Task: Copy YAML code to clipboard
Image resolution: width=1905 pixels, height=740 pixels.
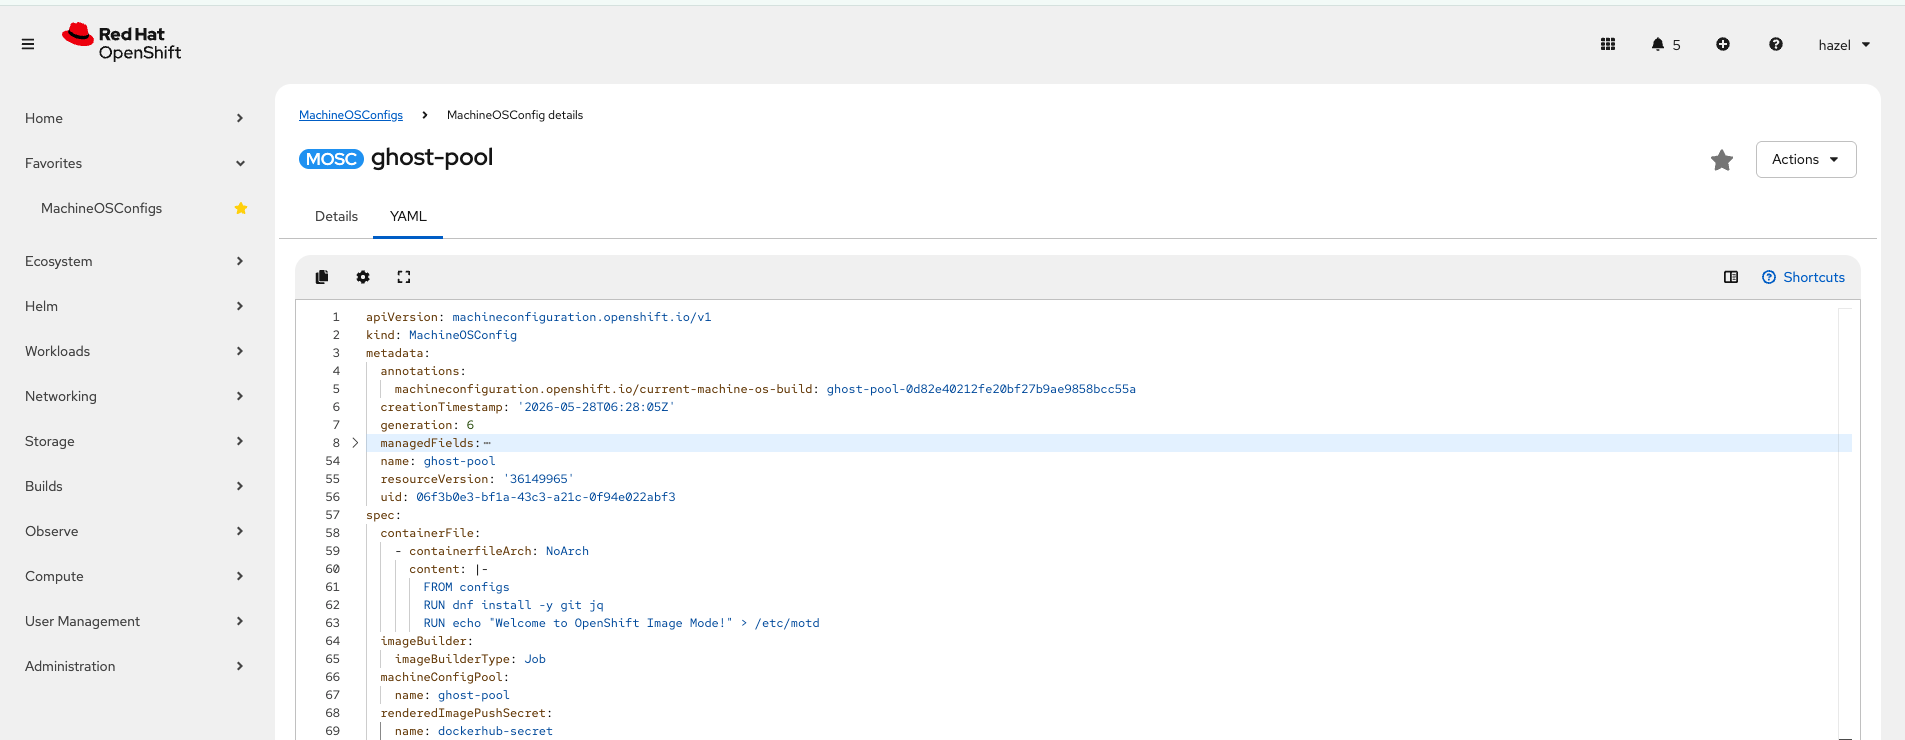Action: point(322,277)
